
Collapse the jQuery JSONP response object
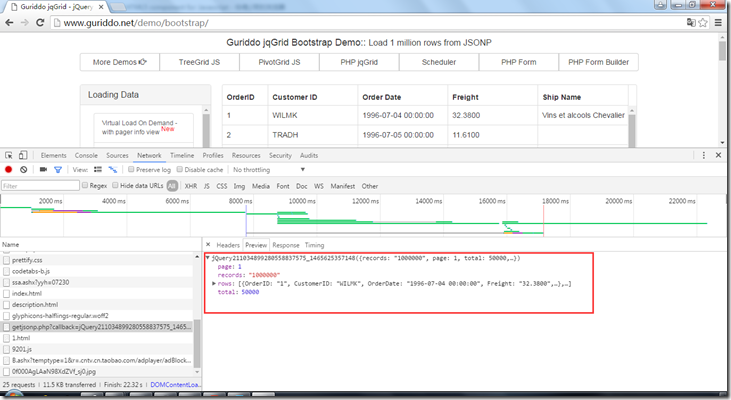[207, 257]
